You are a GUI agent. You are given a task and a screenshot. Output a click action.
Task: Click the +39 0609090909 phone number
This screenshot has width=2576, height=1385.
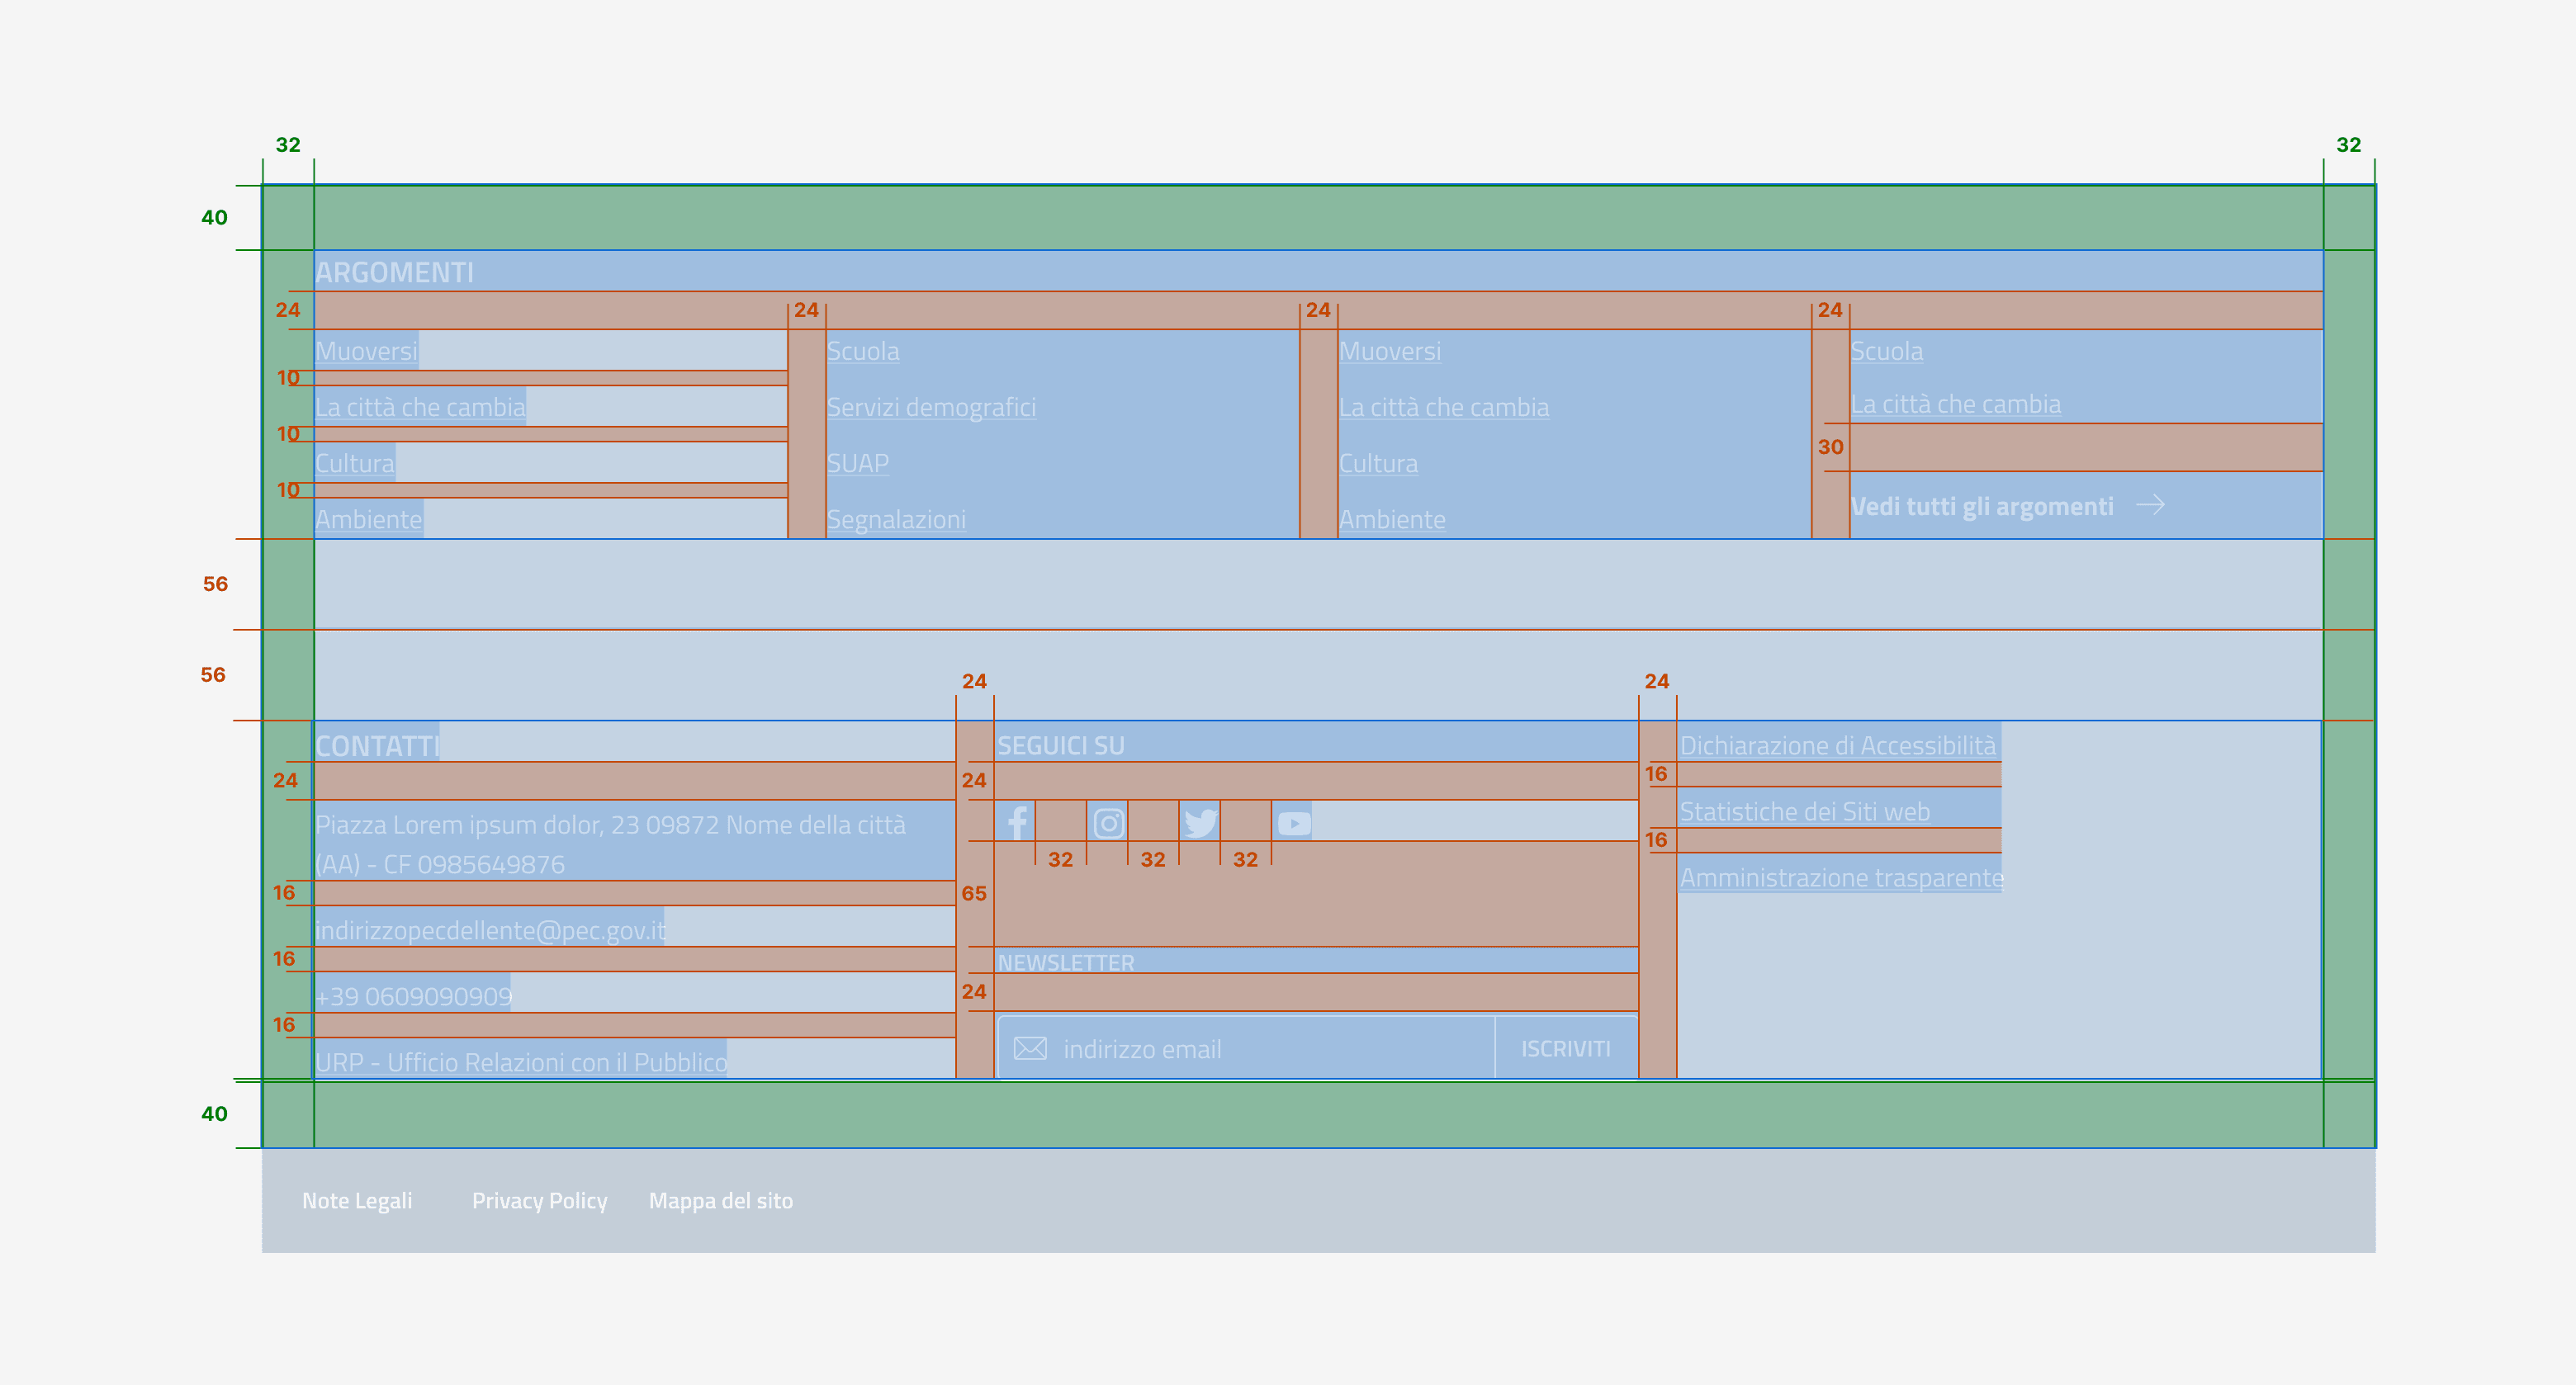pos(413,996)
